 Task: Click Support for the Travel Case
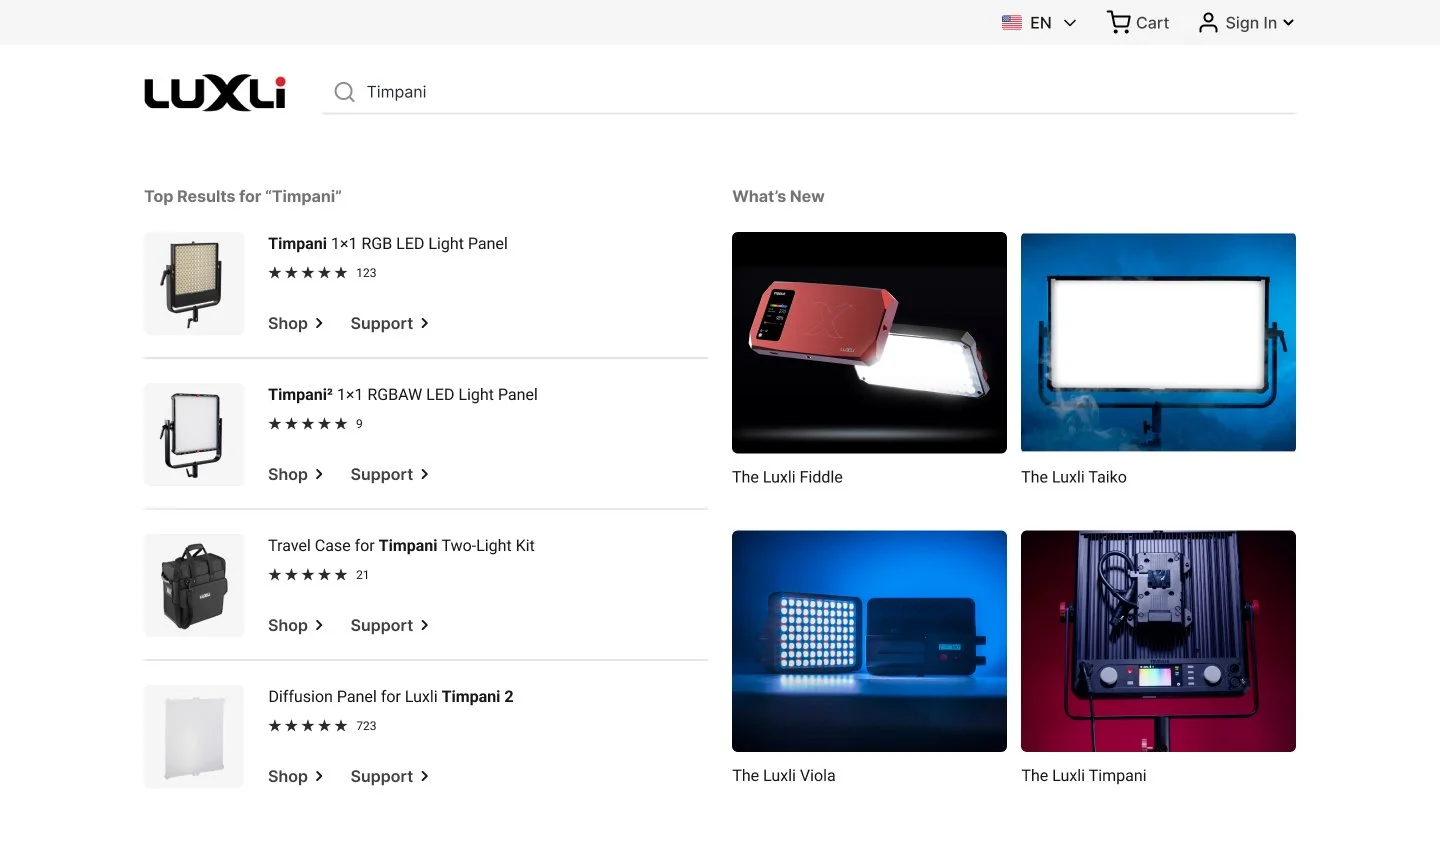390,626
